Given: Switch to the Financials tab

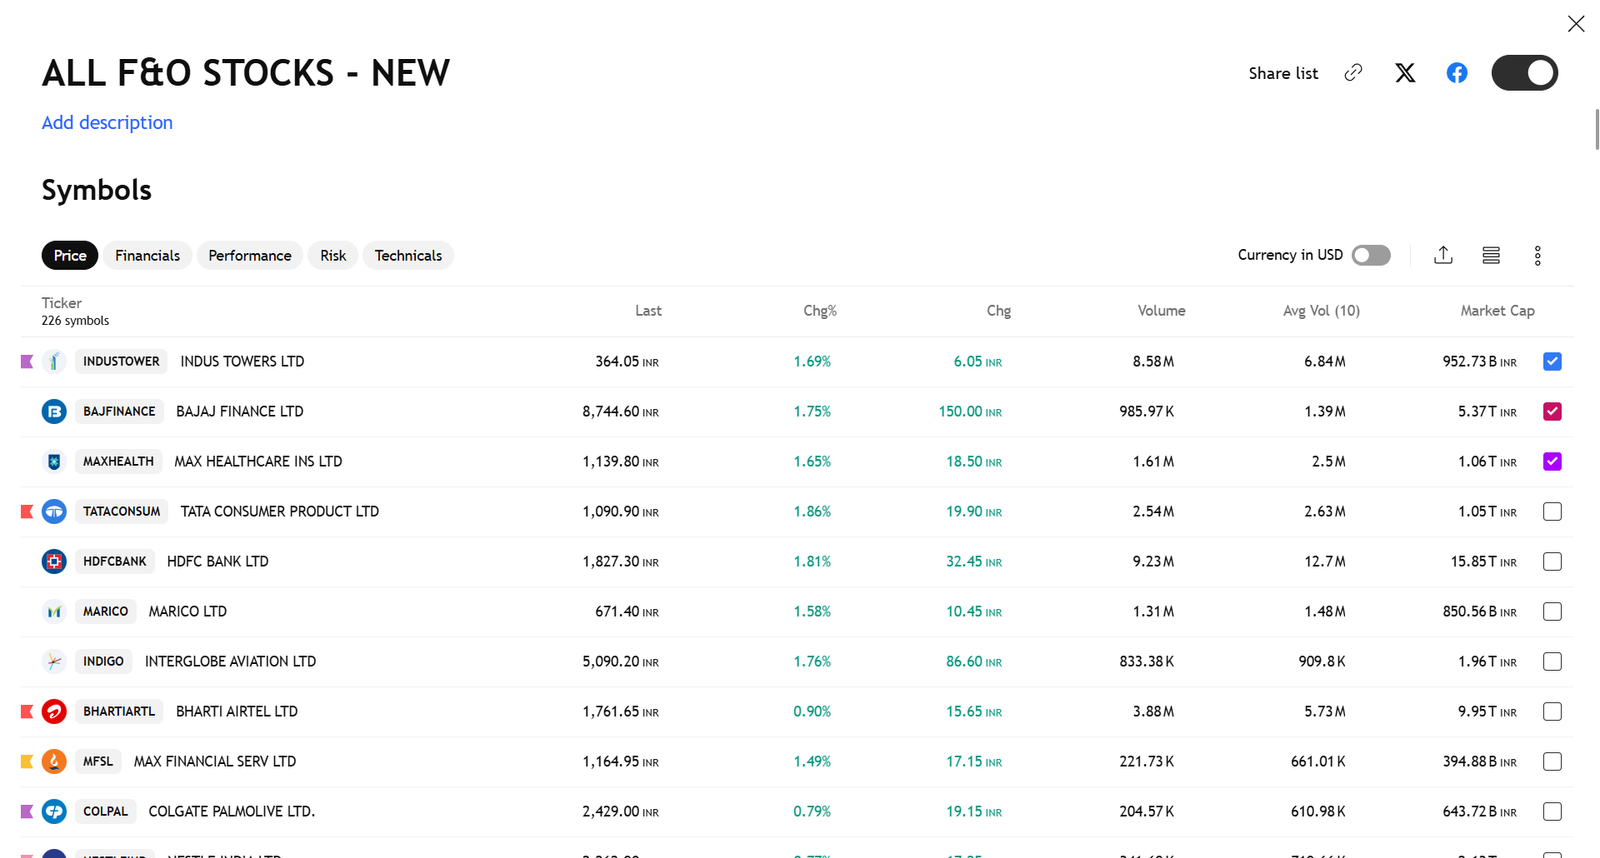Looking at the screenshot, I should [x=147, y=255].
